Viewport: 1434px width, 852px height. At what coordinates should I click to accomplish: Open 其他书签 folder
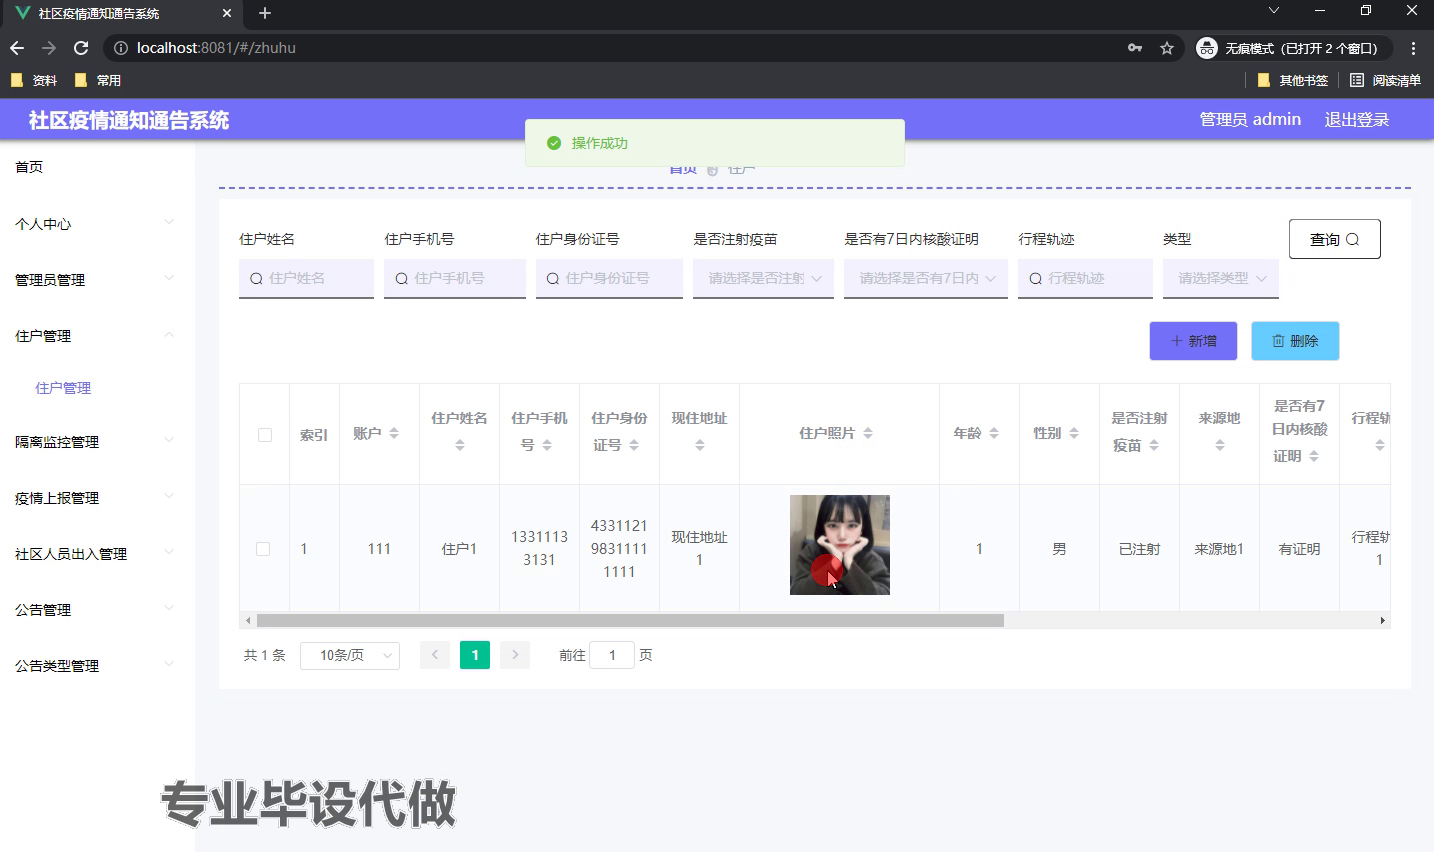(x=1293, y=80)
